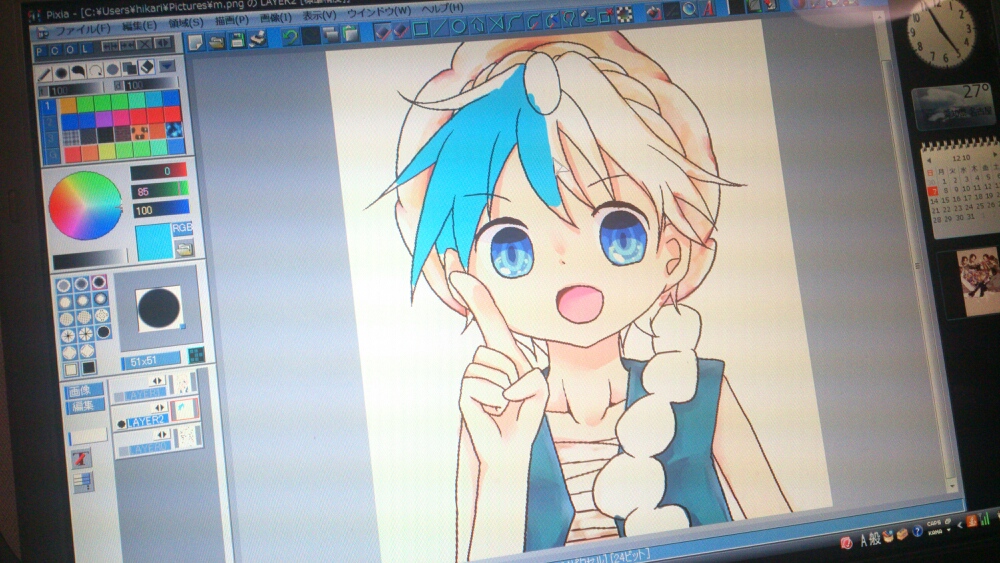This screenshot has height=563, width=1000.
Task: Toggle the L panel button
Action: (x=85, y=48)
